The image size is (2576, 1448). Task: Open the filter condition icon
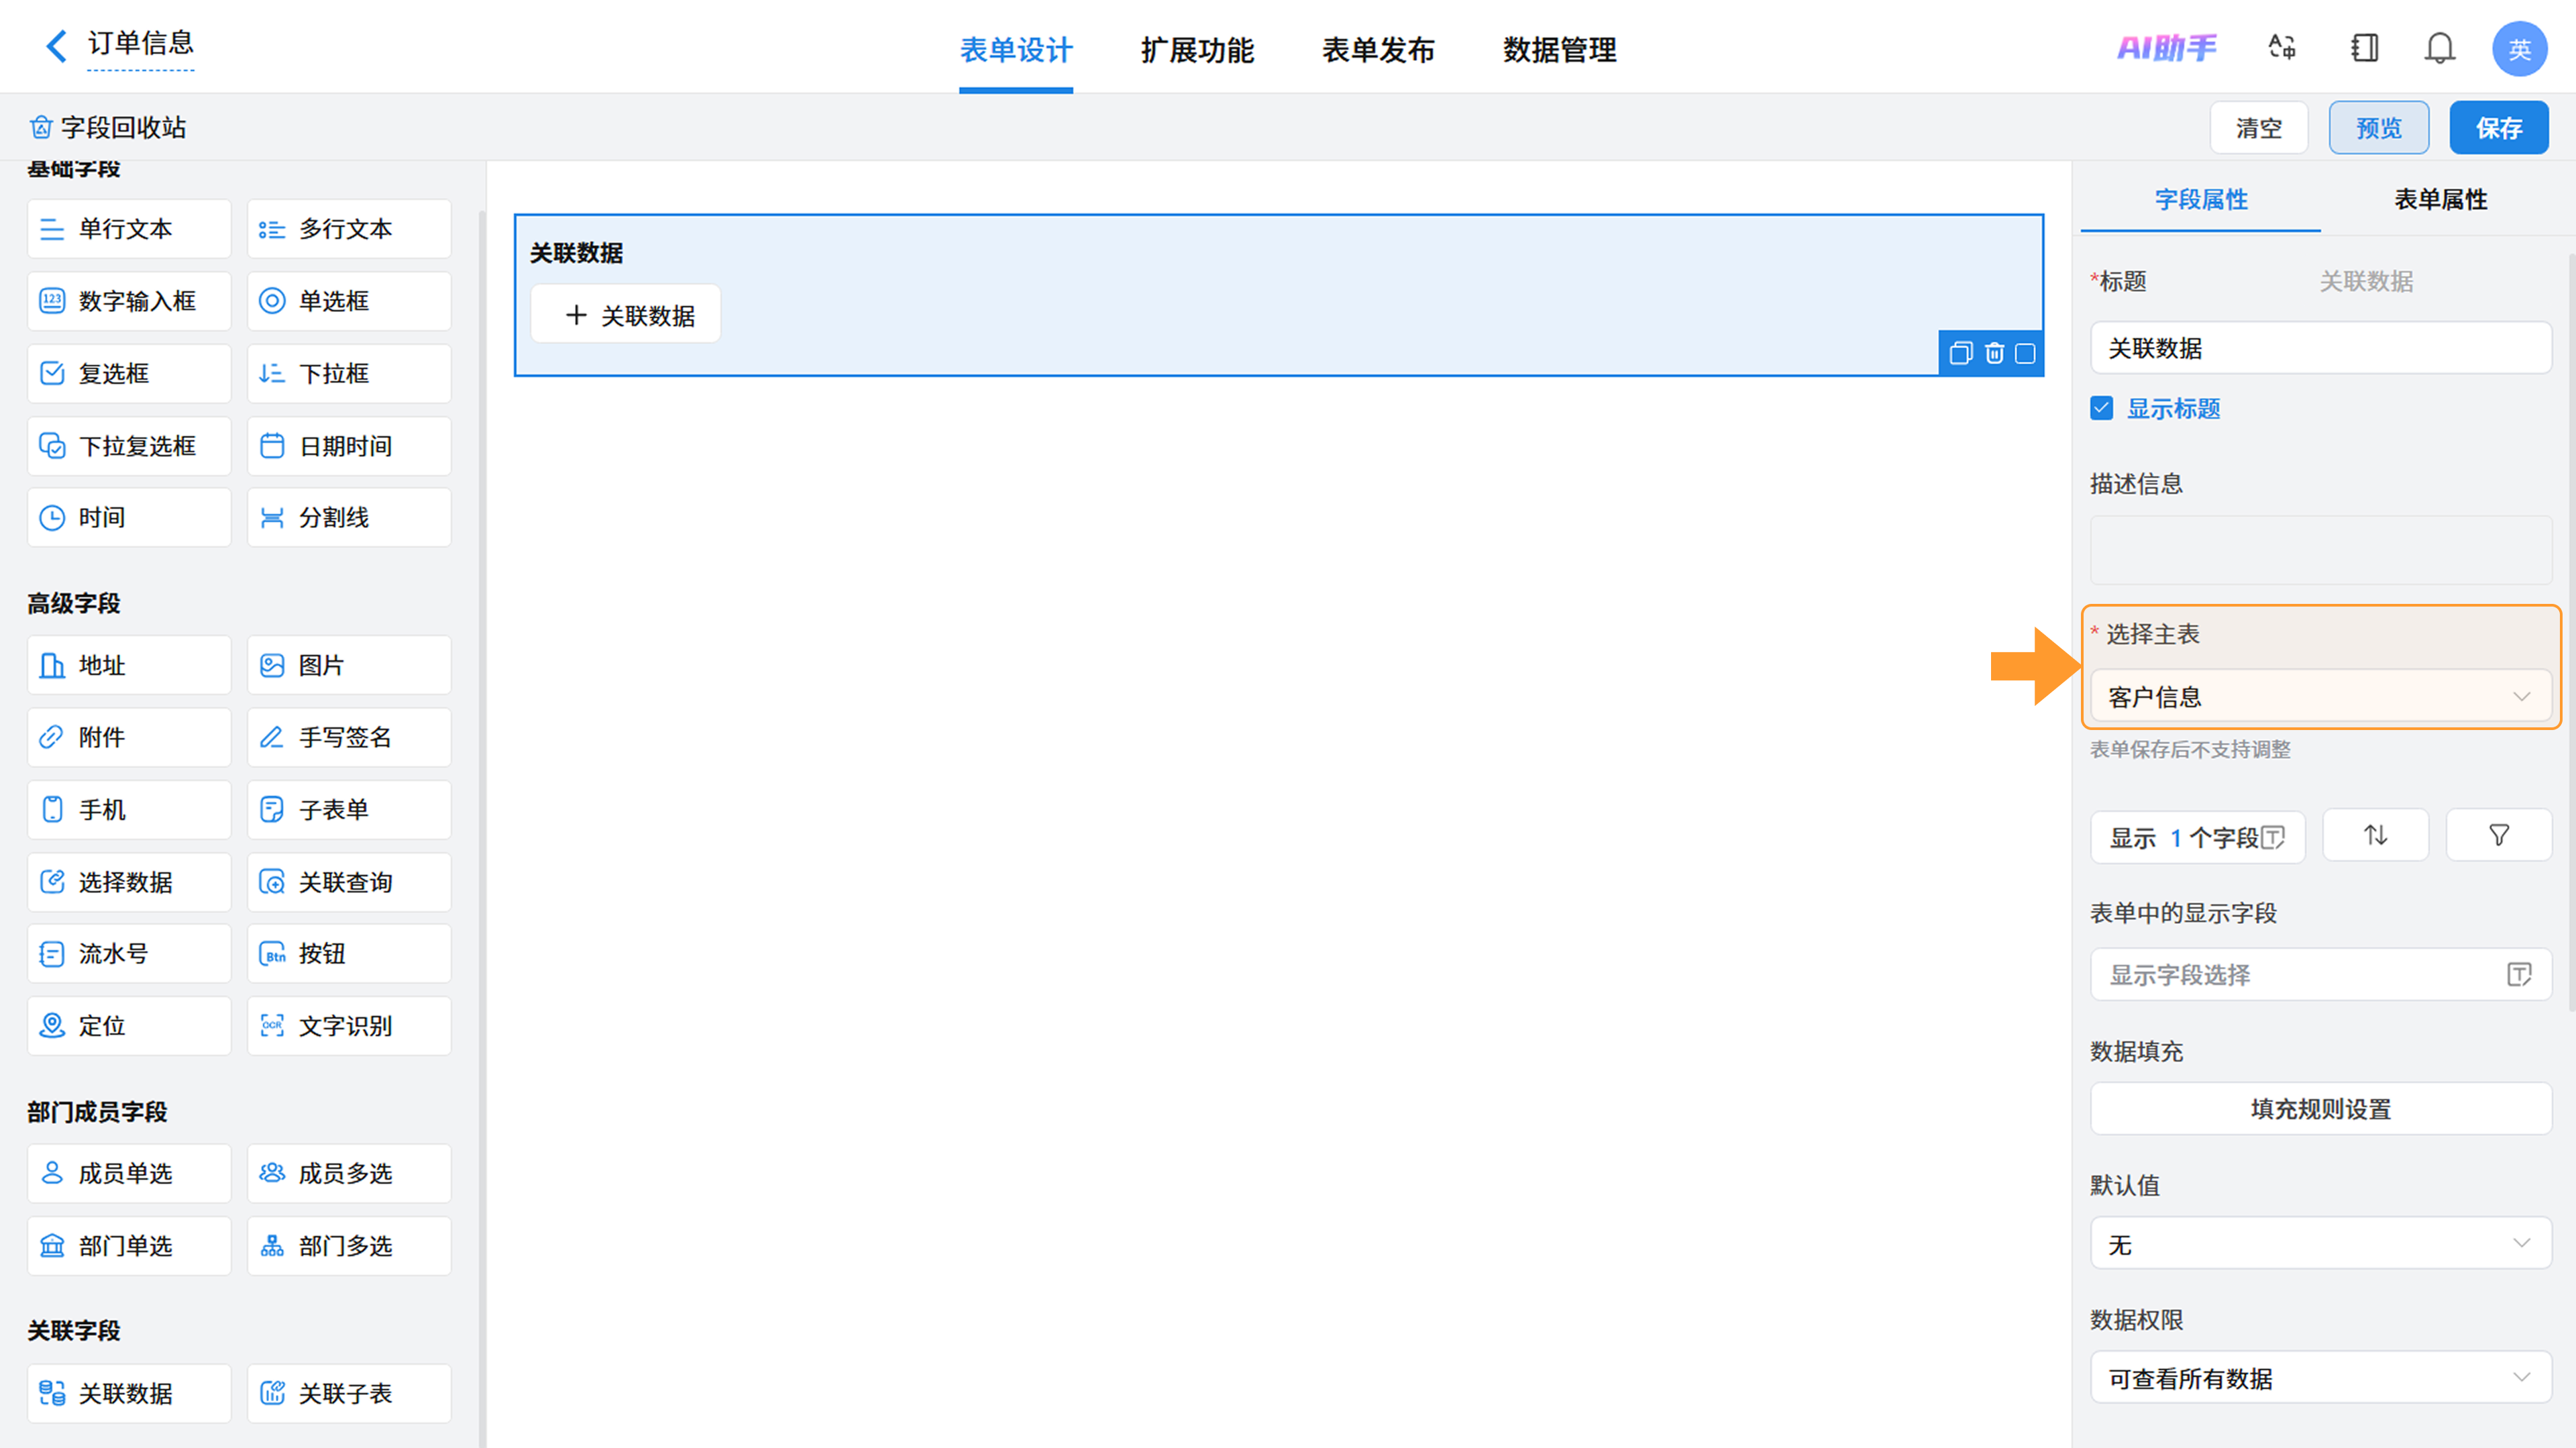tap(2498, 835)
